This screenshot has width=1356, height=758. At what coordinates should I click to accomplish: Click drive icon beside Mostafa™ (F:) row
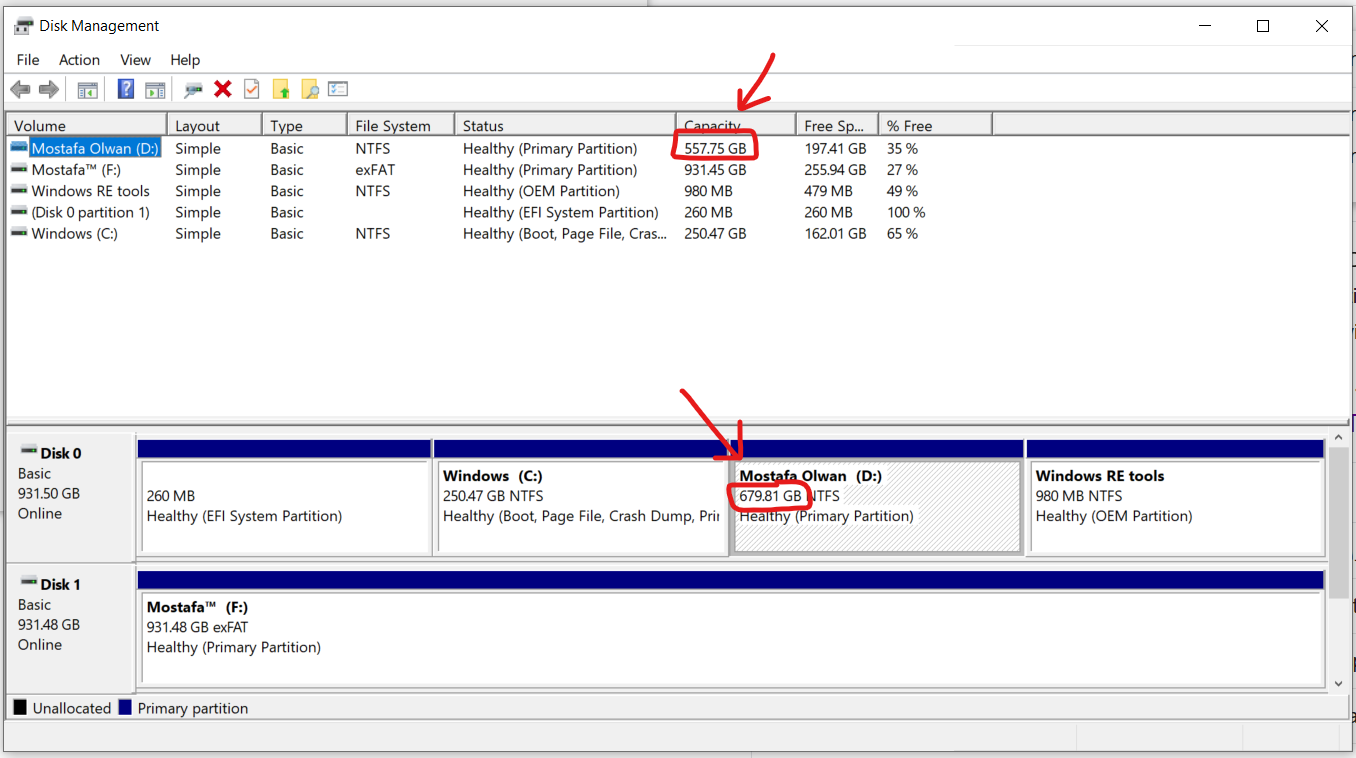19,169
